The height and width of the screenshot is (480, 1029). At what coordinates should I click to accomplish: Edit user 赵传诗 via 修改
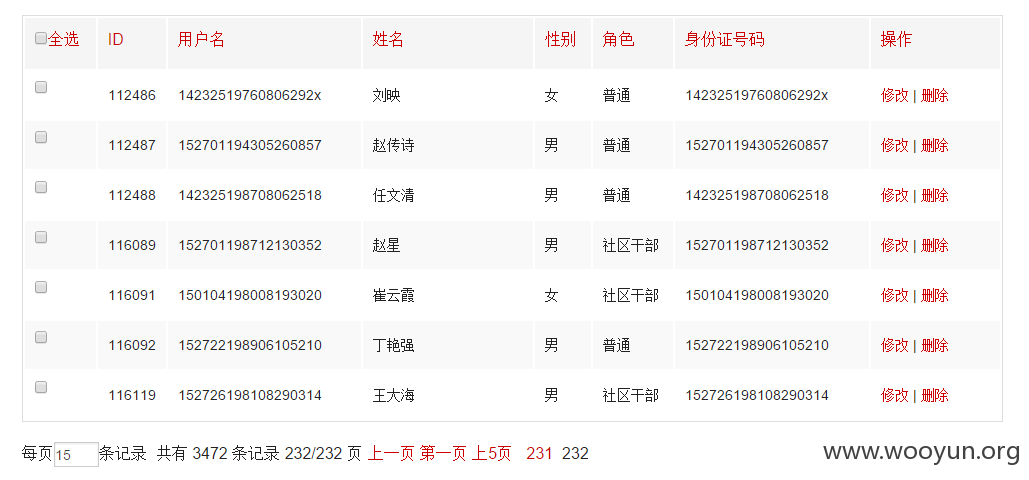point(894,145)
